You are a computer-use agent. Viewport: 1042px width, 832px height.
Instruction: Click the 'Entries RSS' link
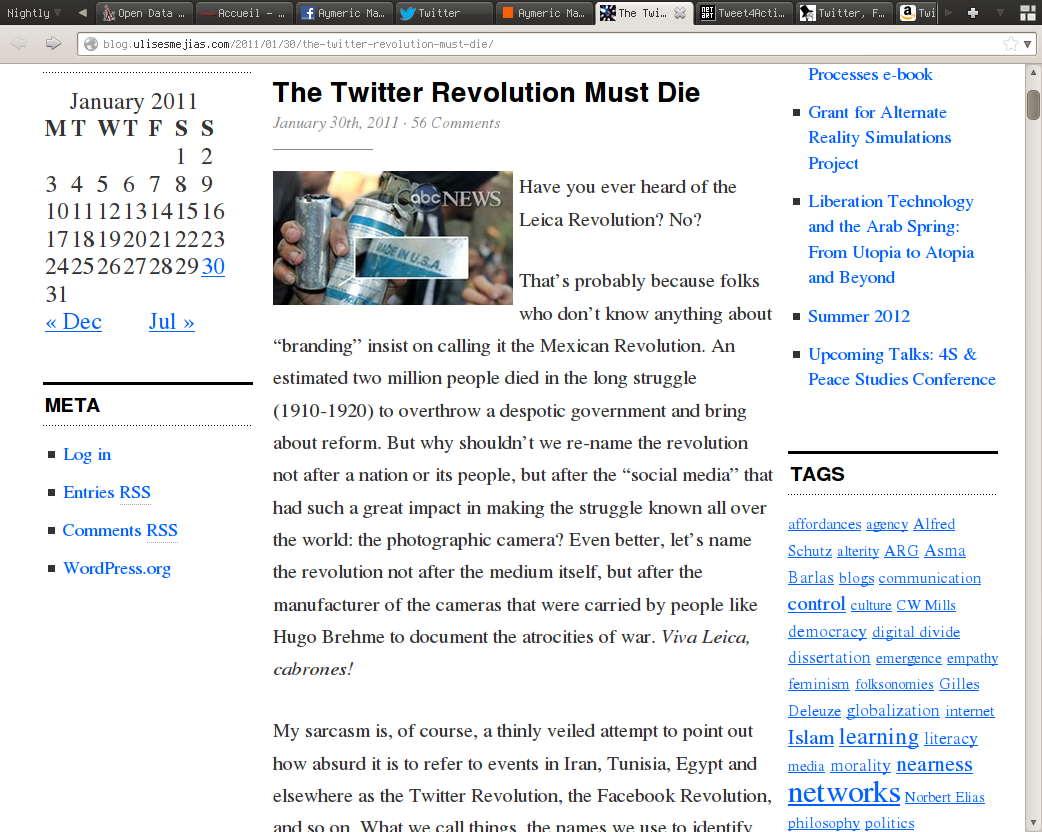(x=106, y=492)
